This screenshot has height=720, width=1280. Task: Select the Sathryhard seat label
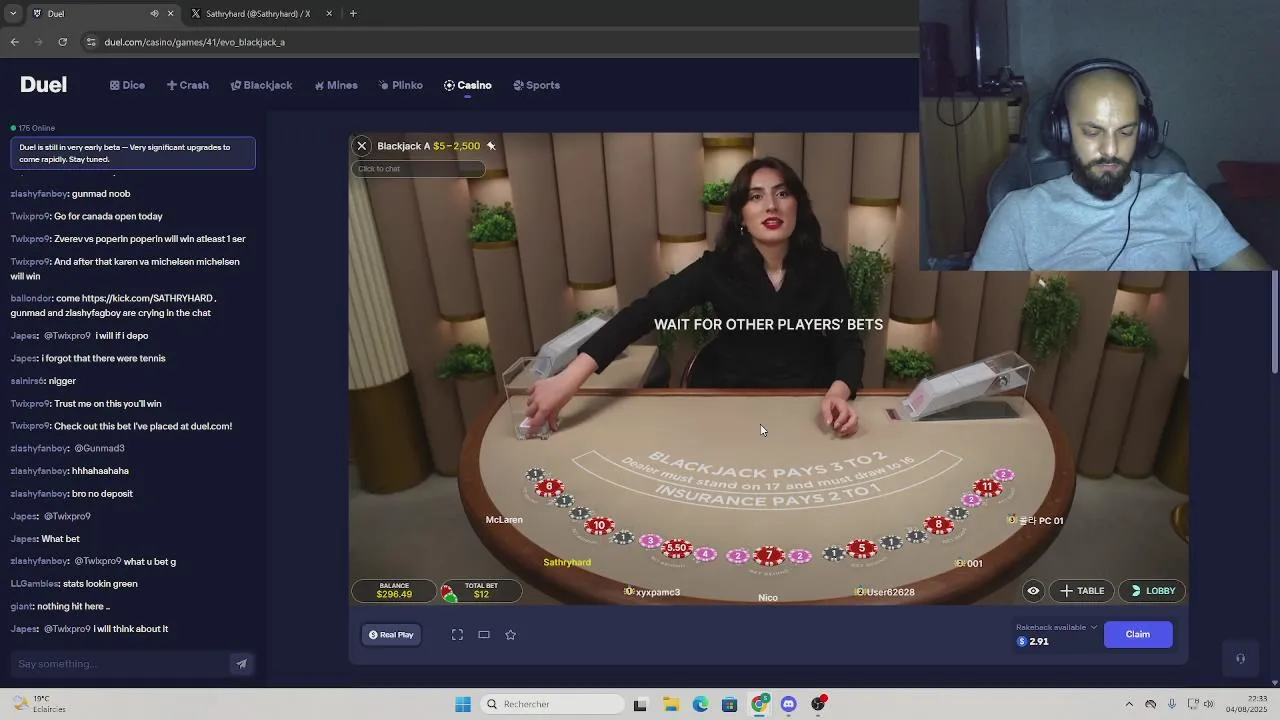click(567, 562)
